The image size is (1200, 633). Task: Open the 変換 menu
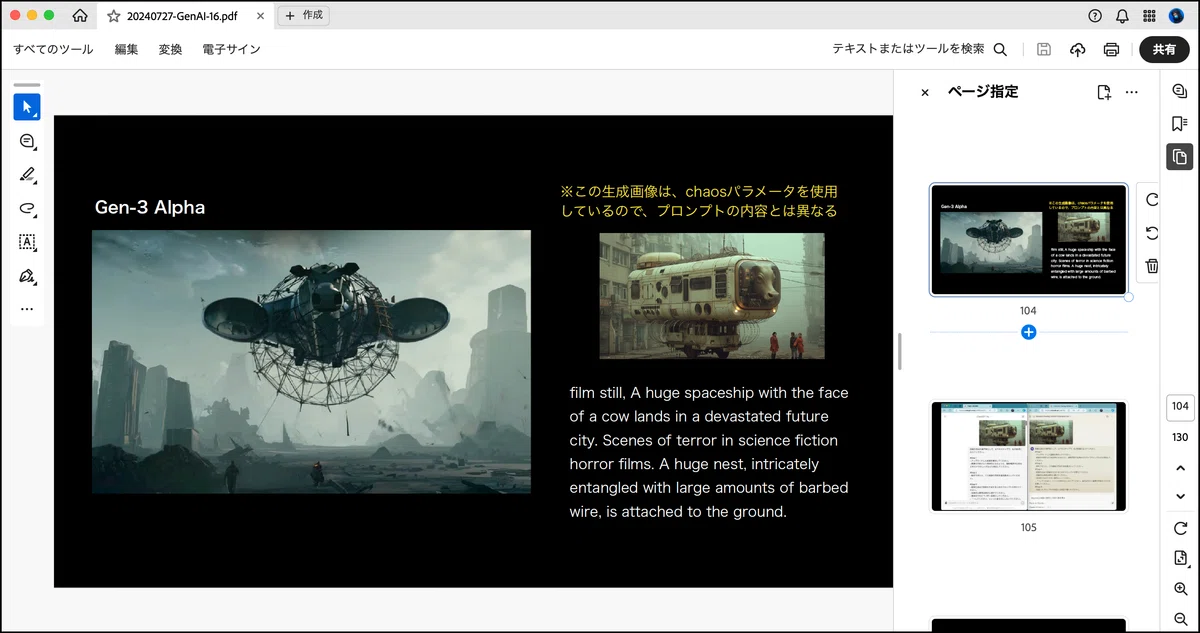tap(170, 49)
